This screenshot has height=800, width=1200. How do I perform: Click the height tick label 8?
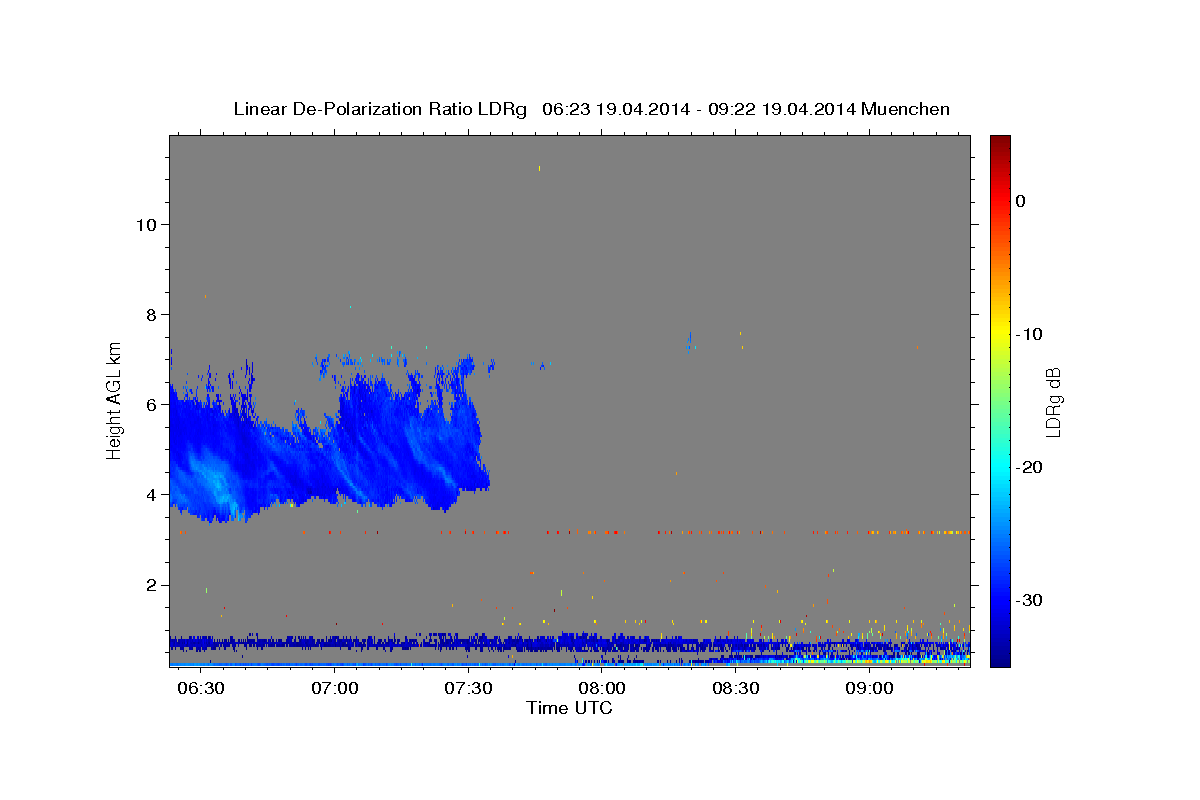click(x=149, y=314)
